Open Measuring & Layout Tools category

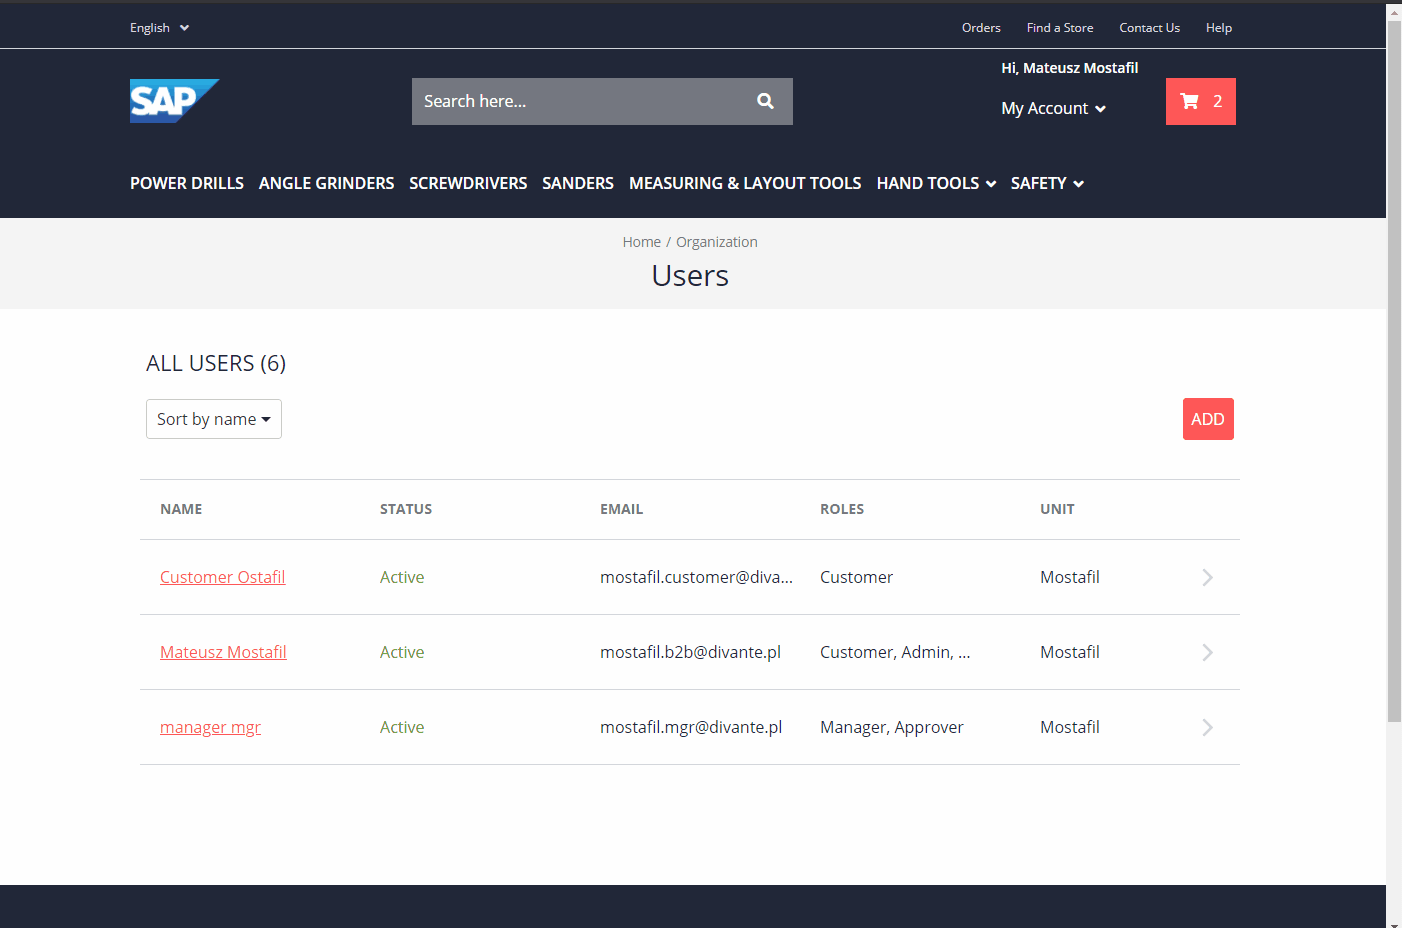[745, 183]
